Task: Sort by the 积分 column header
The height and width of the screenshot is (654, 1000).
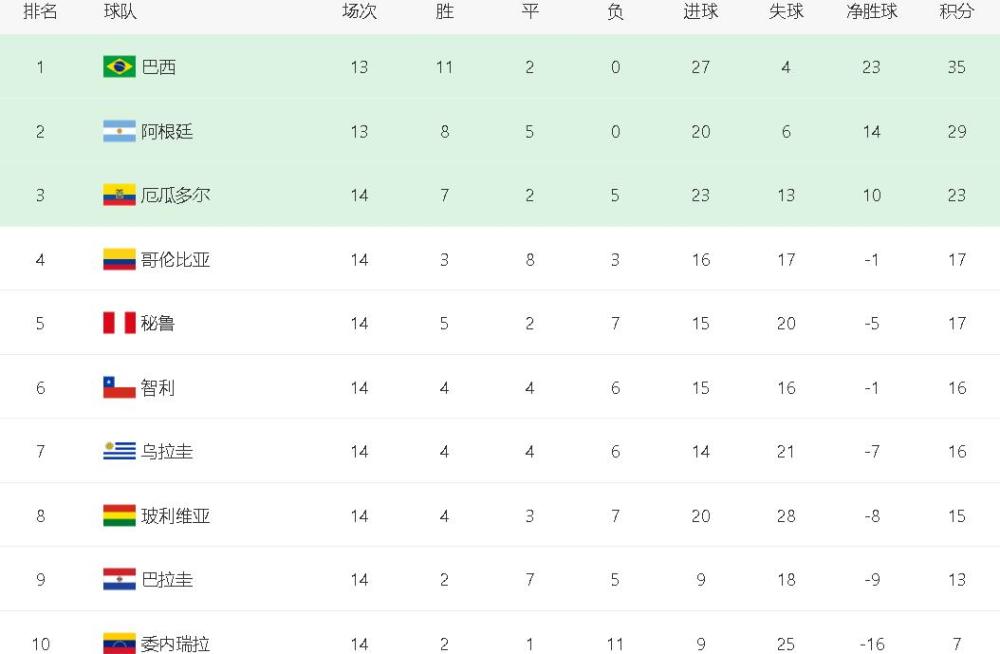Action: (x=957, y=11)
